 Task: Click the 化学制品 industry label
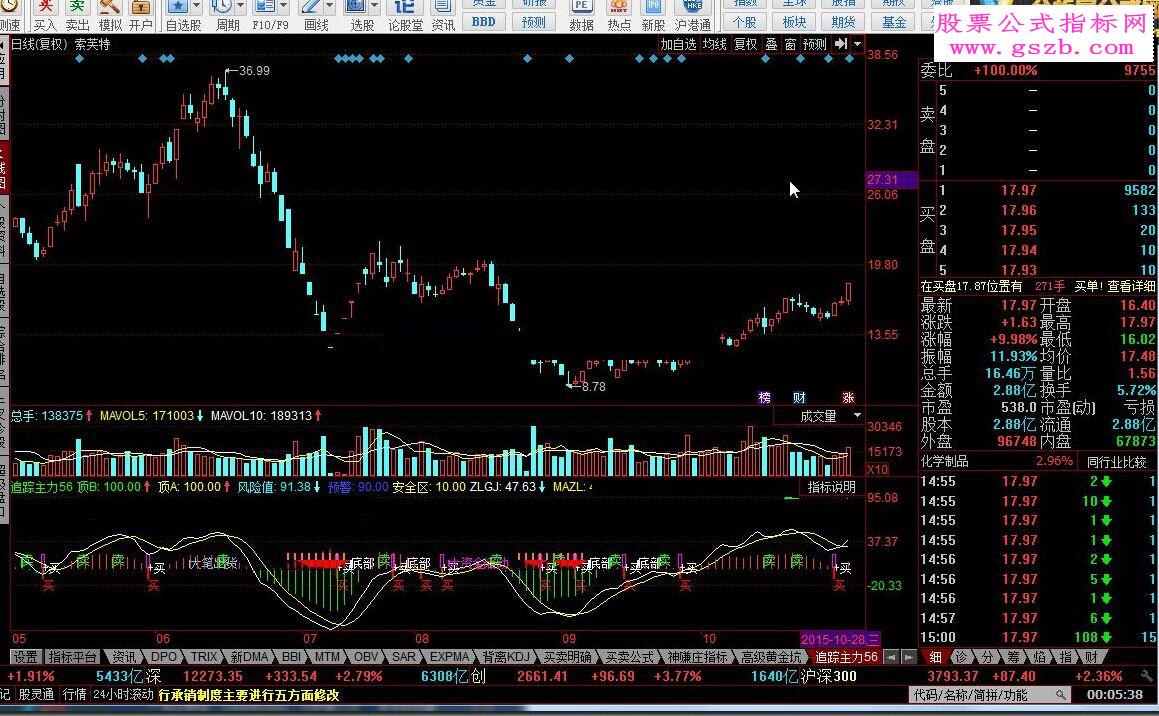(x=944, y=461)
